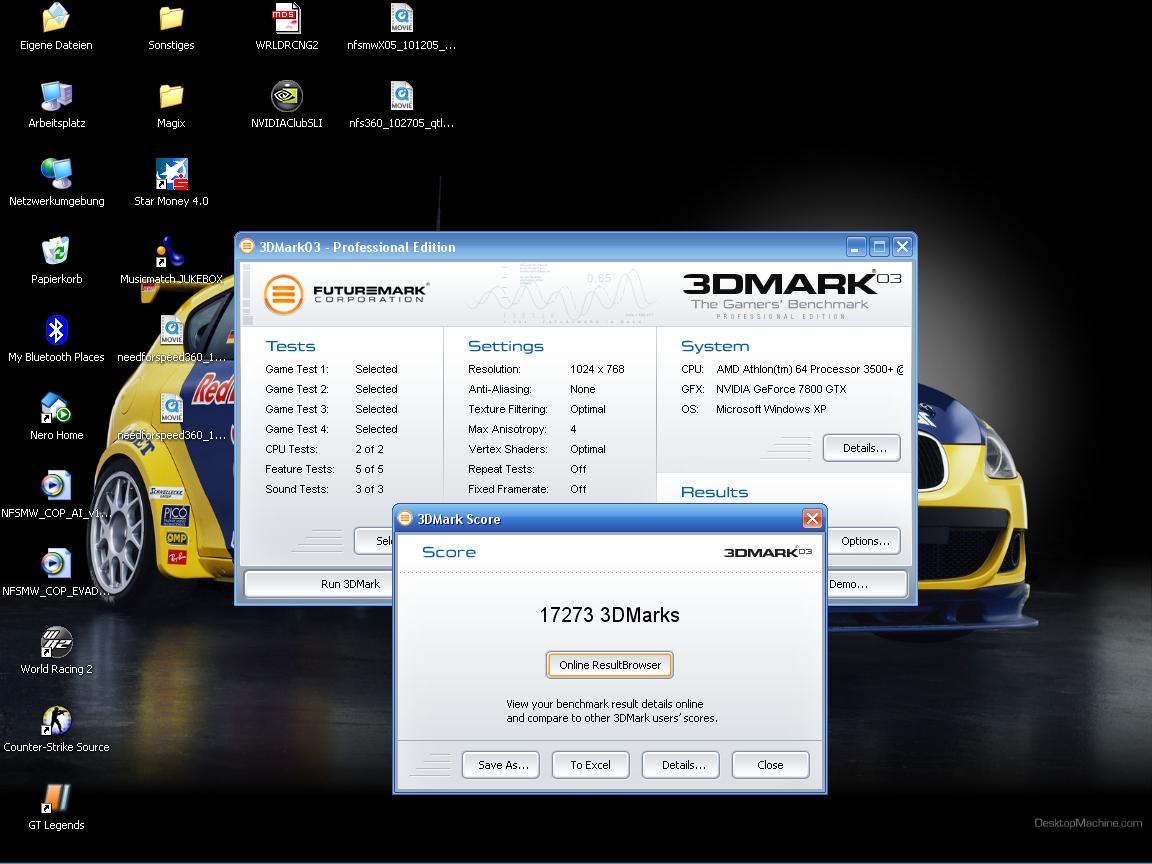Click Online ResultBrowser button

tap(610, 665)
